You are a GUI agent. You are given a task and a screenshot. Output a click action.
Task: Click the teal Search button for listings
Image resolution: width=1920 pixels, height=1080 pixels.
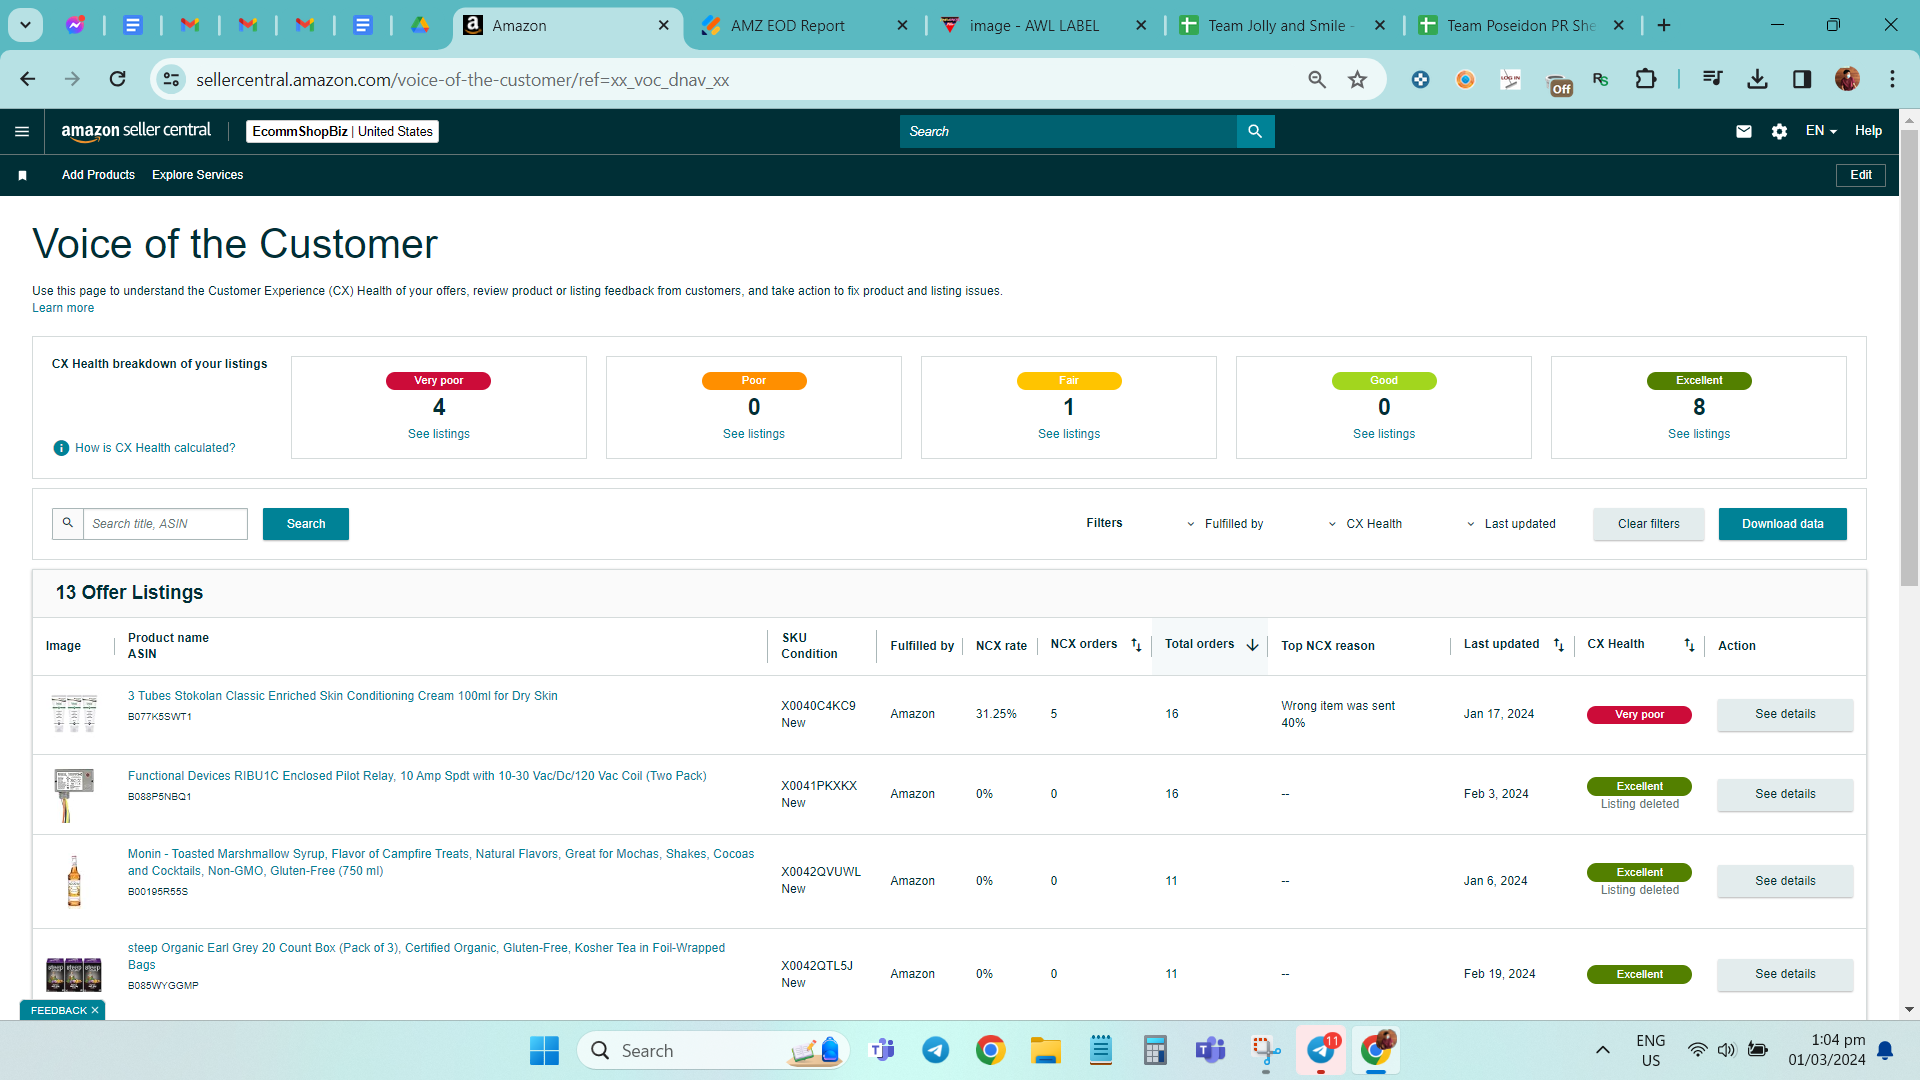[x=306, y=524]
